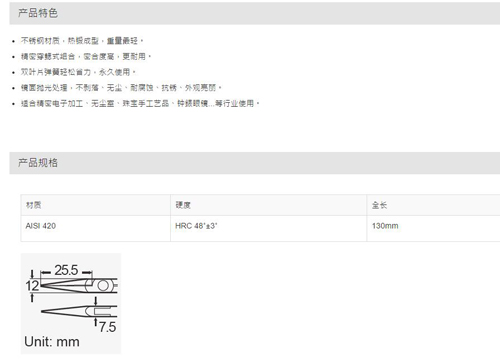Click the Unit: mm caption

coord(52,342)
